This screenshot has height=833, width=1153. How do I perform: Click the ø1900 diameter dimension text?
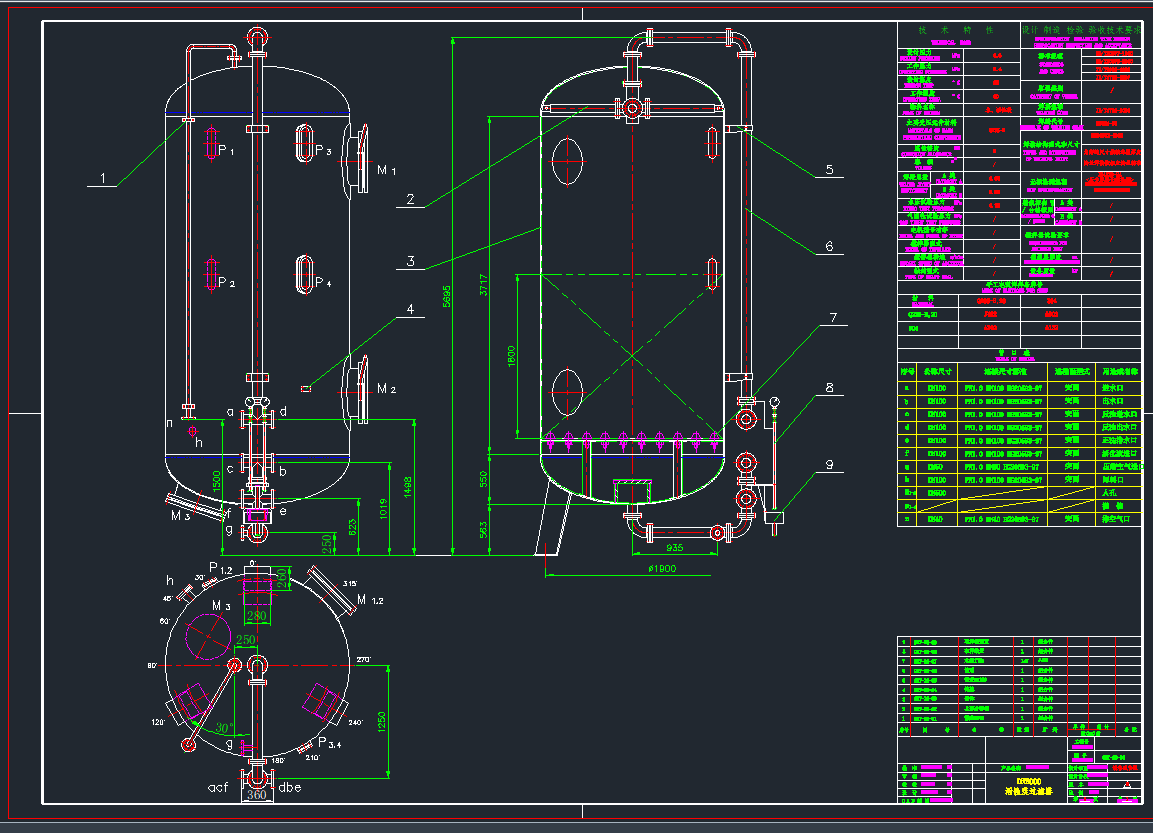click(663, 568)
